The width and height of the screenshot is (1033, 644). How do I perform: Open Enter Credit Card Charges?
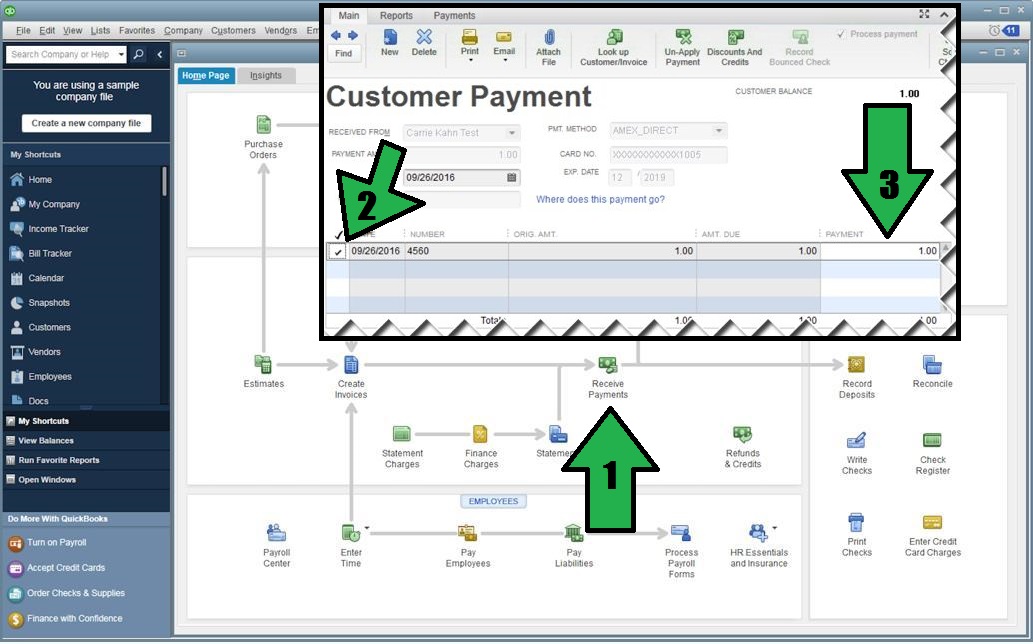point(932,522)
